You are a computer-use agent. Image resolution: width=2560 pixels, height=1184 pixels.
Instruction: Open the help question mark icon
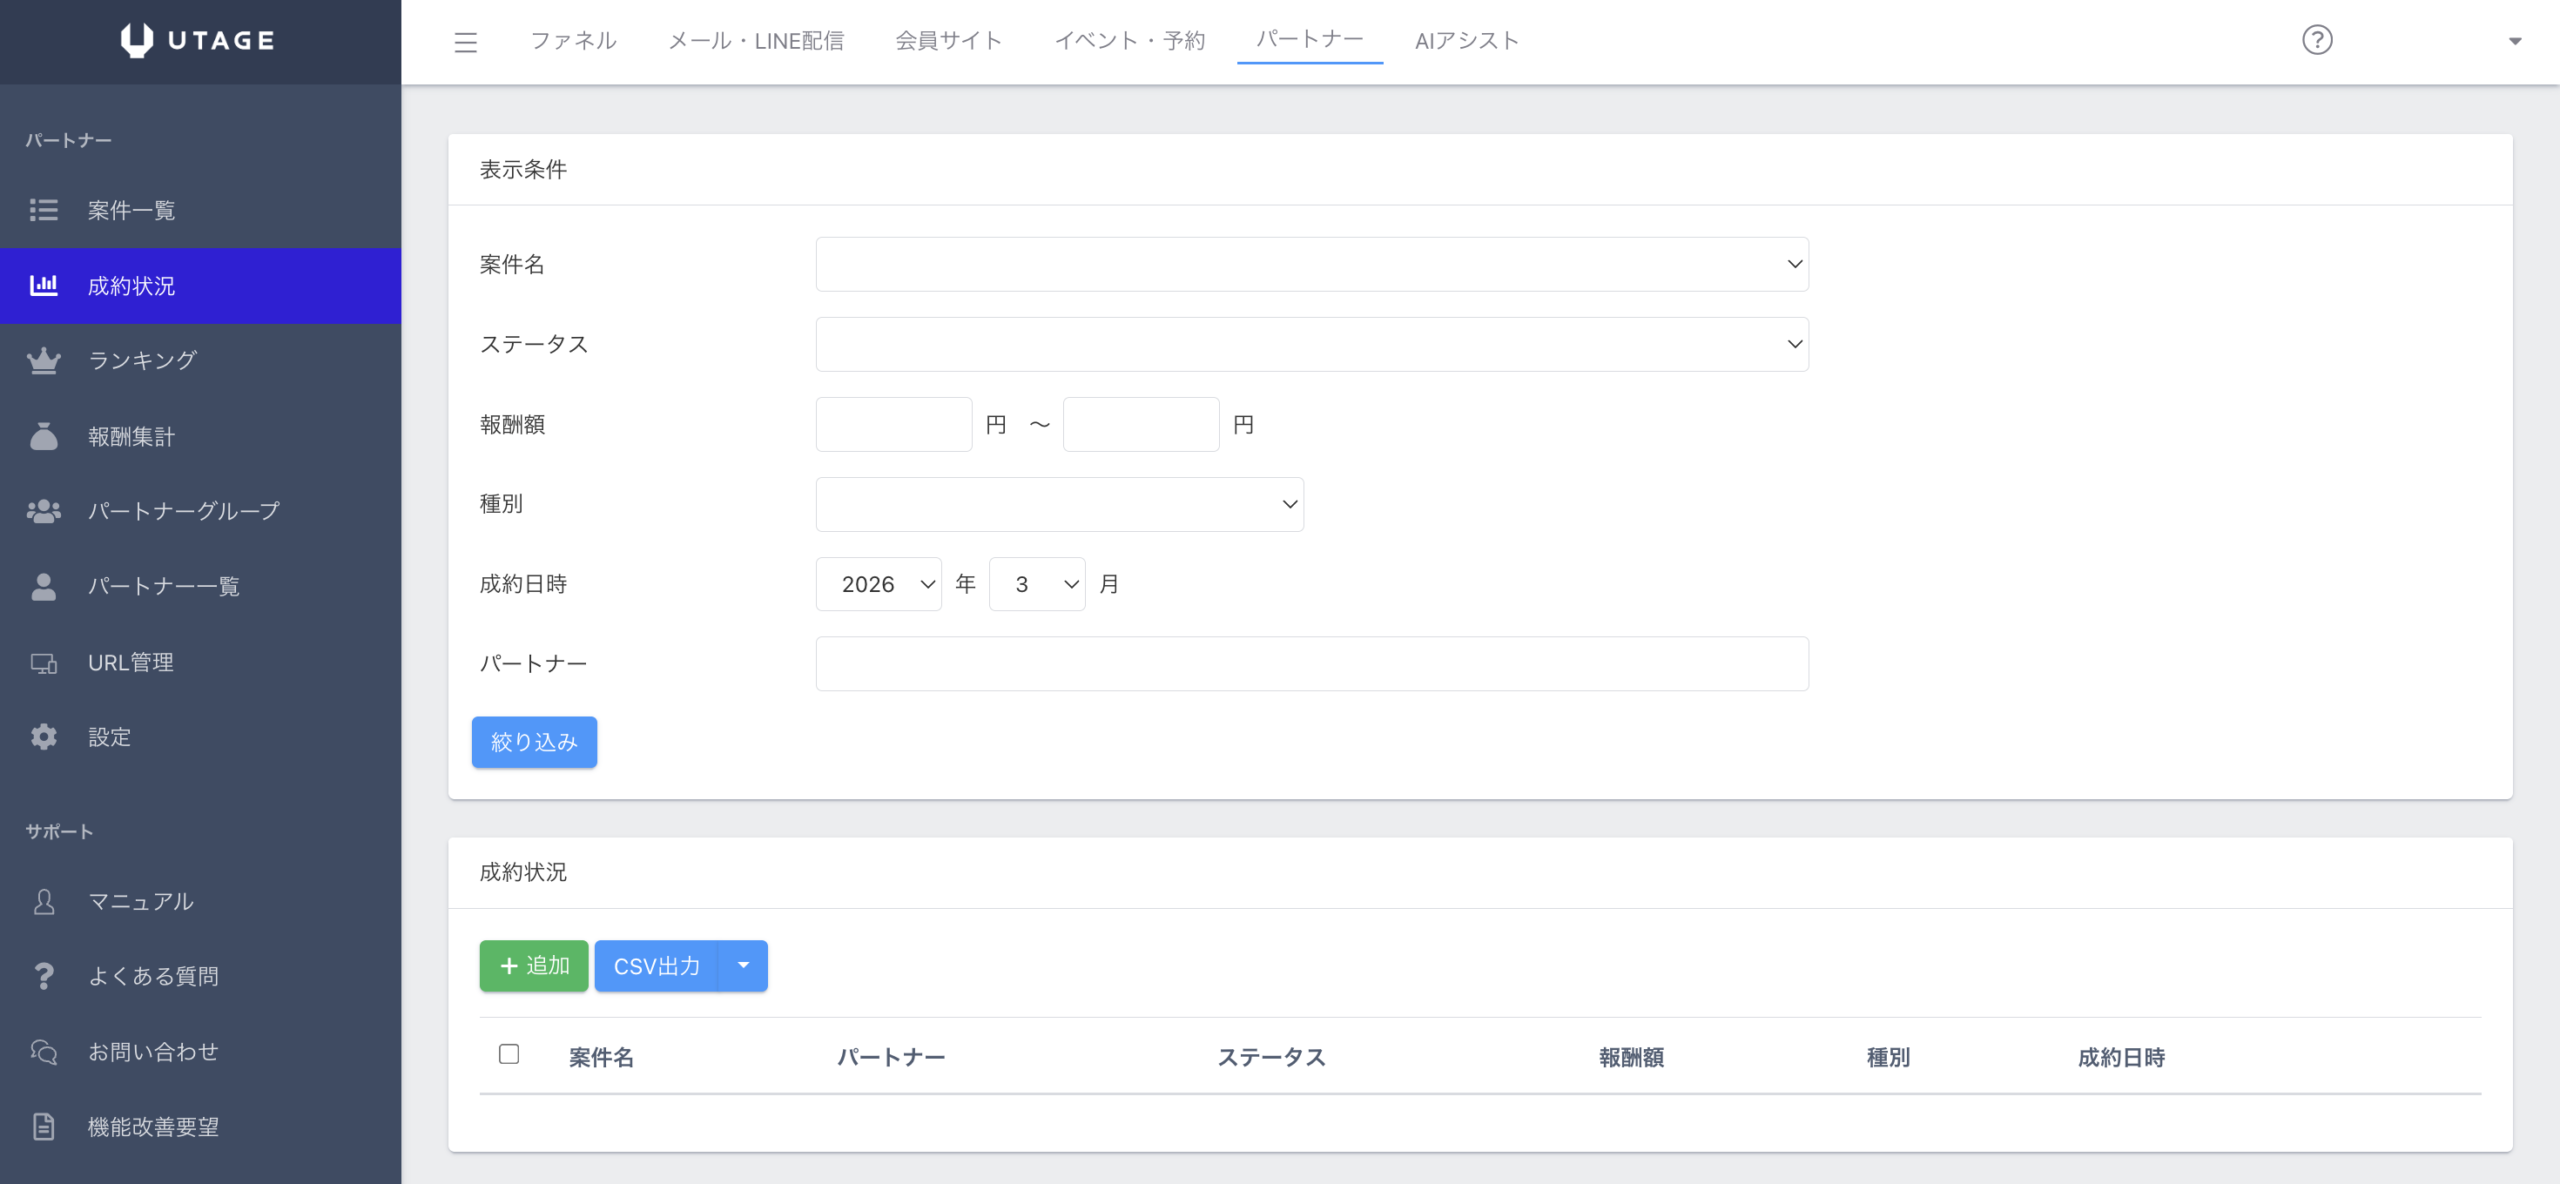pyautogui.click(x=2316, y=40)
